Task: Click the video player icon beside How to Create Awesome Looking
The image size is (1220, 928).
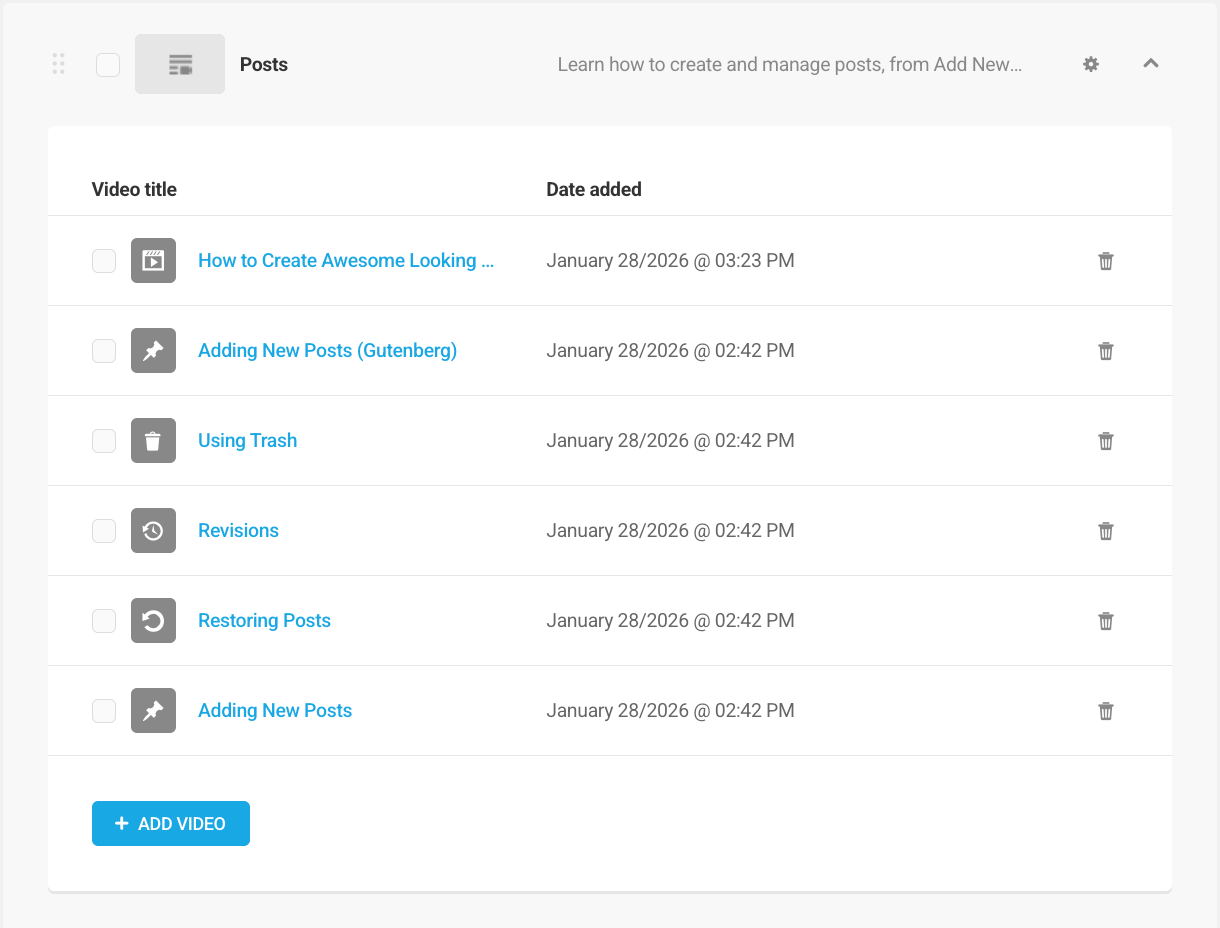Action: pos(153,260)
